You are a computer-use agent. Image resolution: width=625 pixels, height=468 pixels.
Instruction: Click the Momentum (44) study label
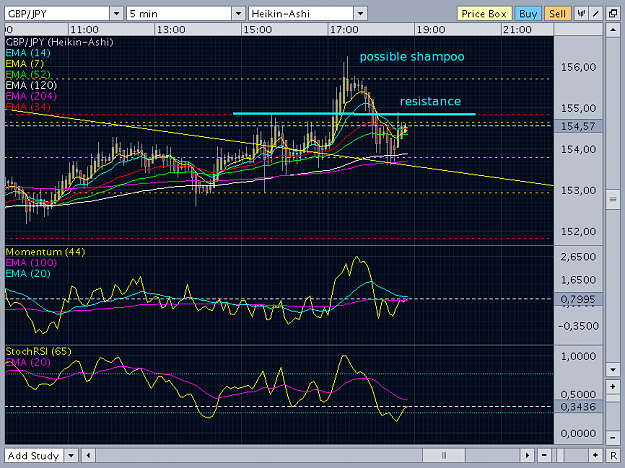(45, 252)
